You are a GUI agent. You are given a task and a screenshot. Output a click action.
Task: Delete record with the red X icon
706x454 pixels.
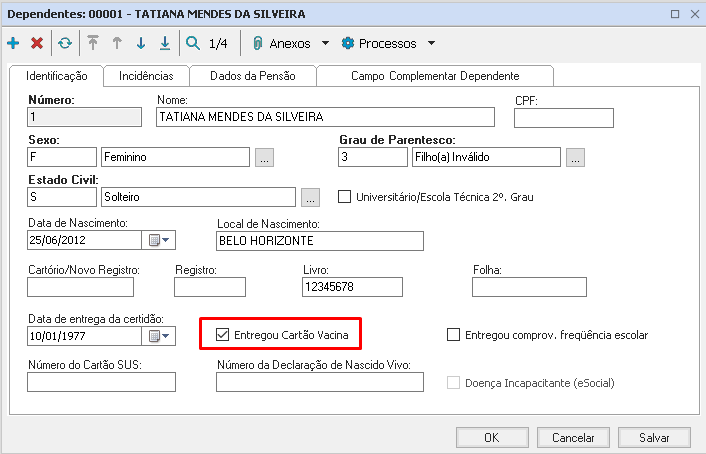tap(37, 43)
